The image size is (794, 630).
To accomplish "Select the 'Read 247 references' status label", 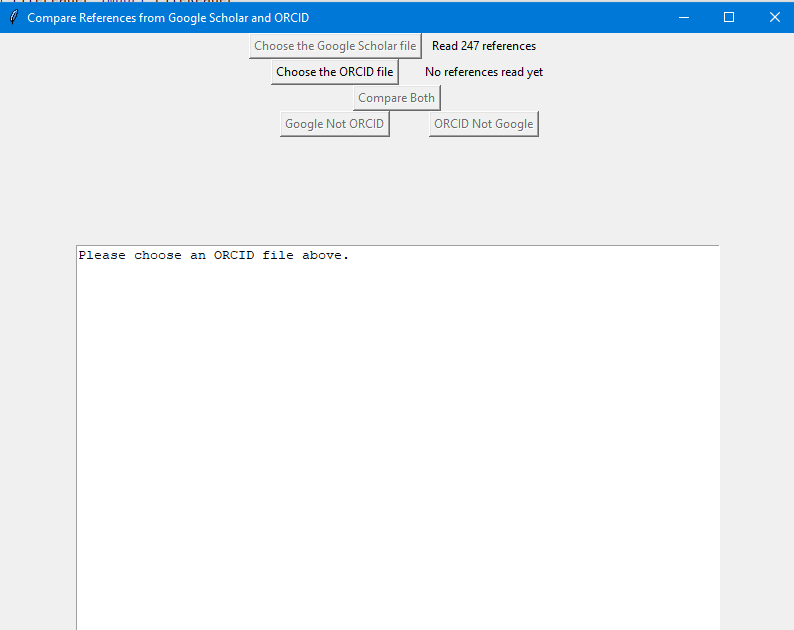I will [484, 46].
